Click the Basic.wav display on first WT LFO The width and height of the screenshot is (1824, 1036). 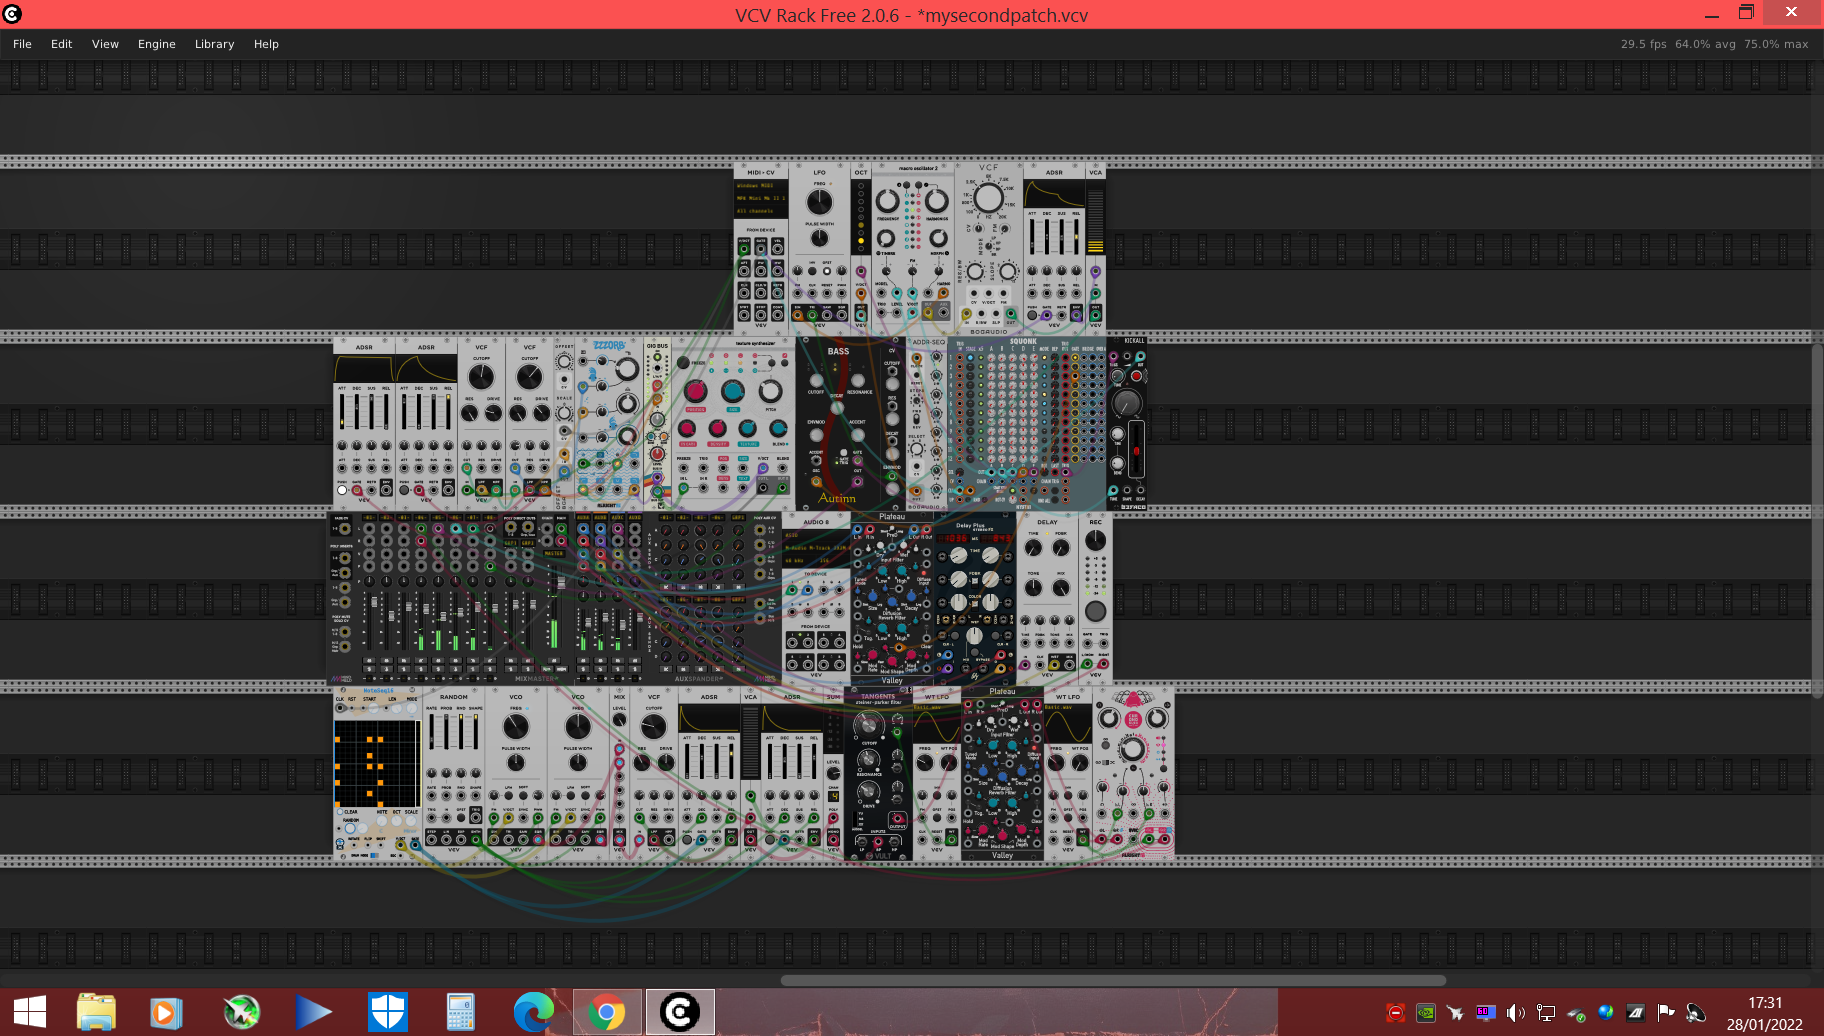click(928, 707)
